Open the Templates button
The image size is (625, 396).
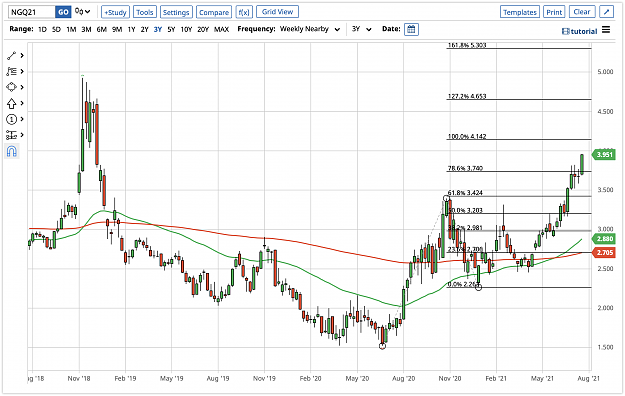tap(520, 12)
